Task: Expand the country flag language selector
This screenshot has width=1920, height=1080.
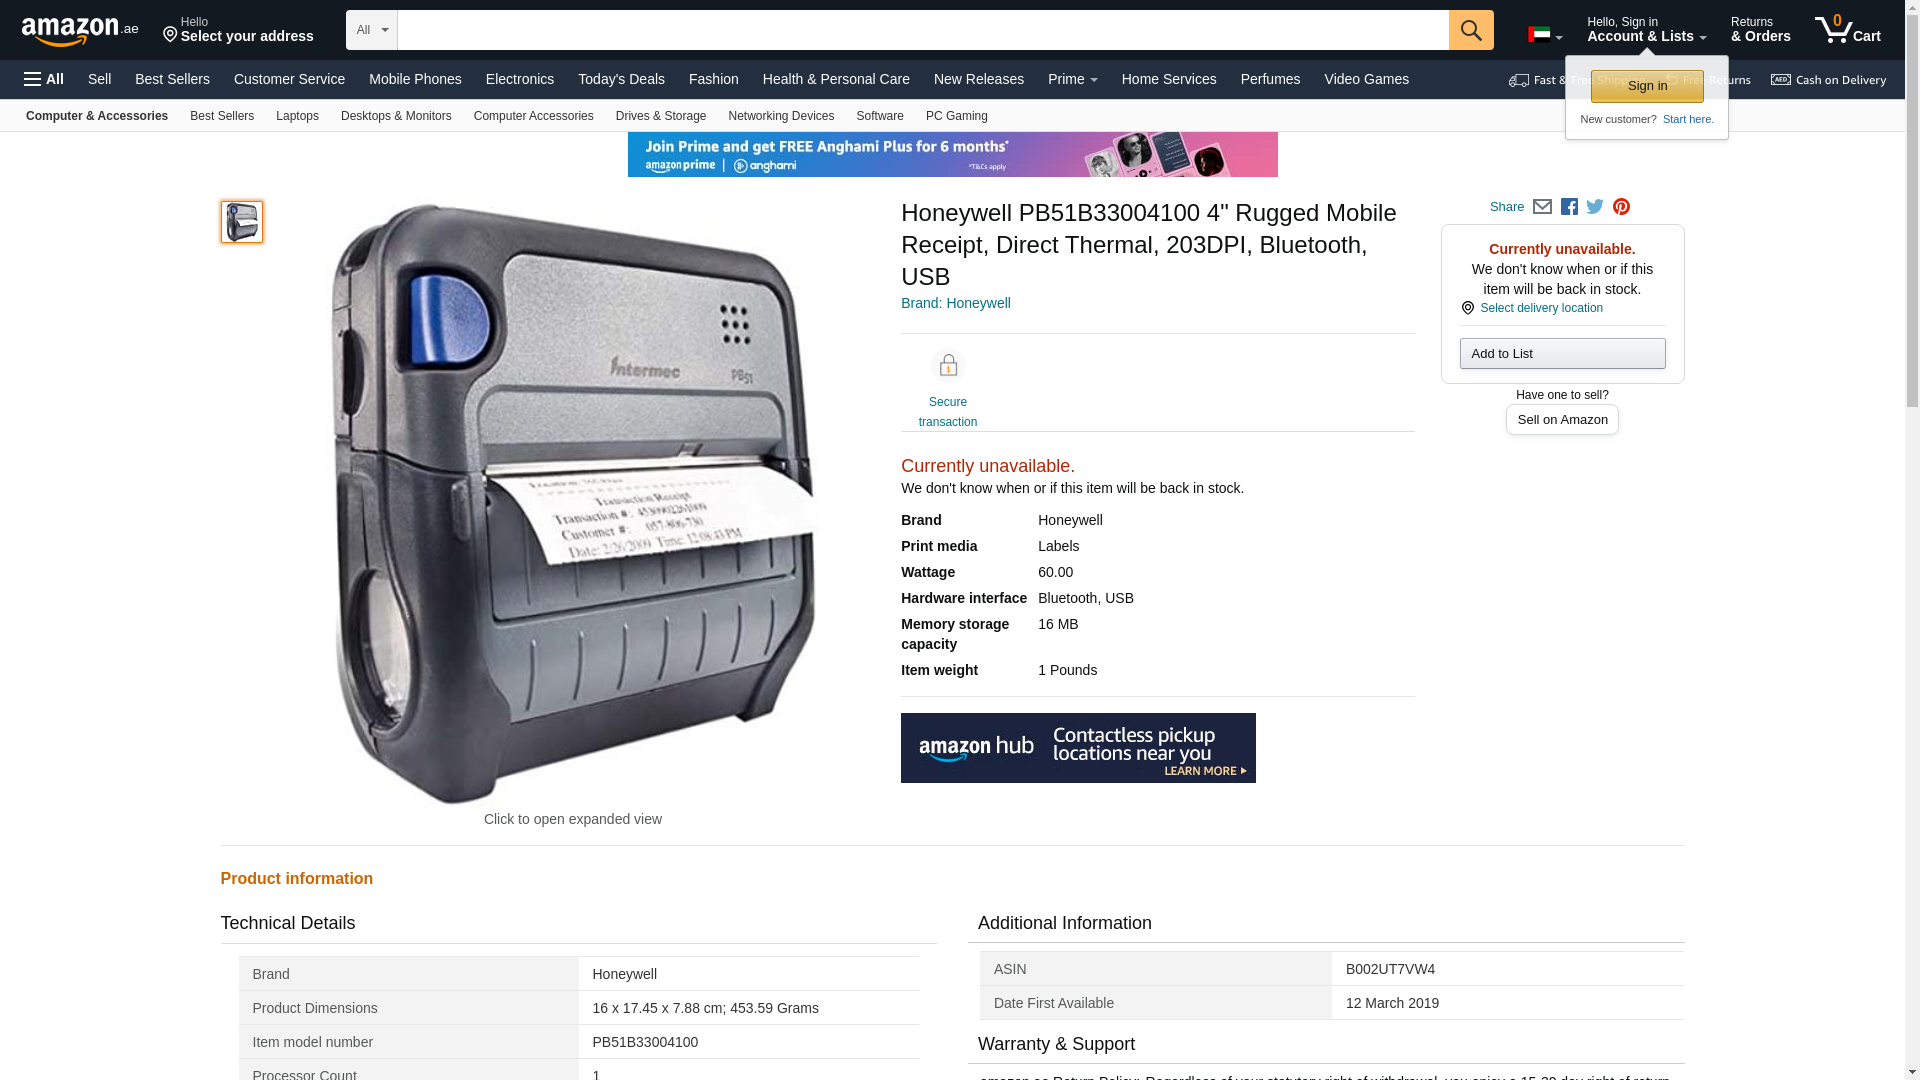Action: (x=1545, y=35)
